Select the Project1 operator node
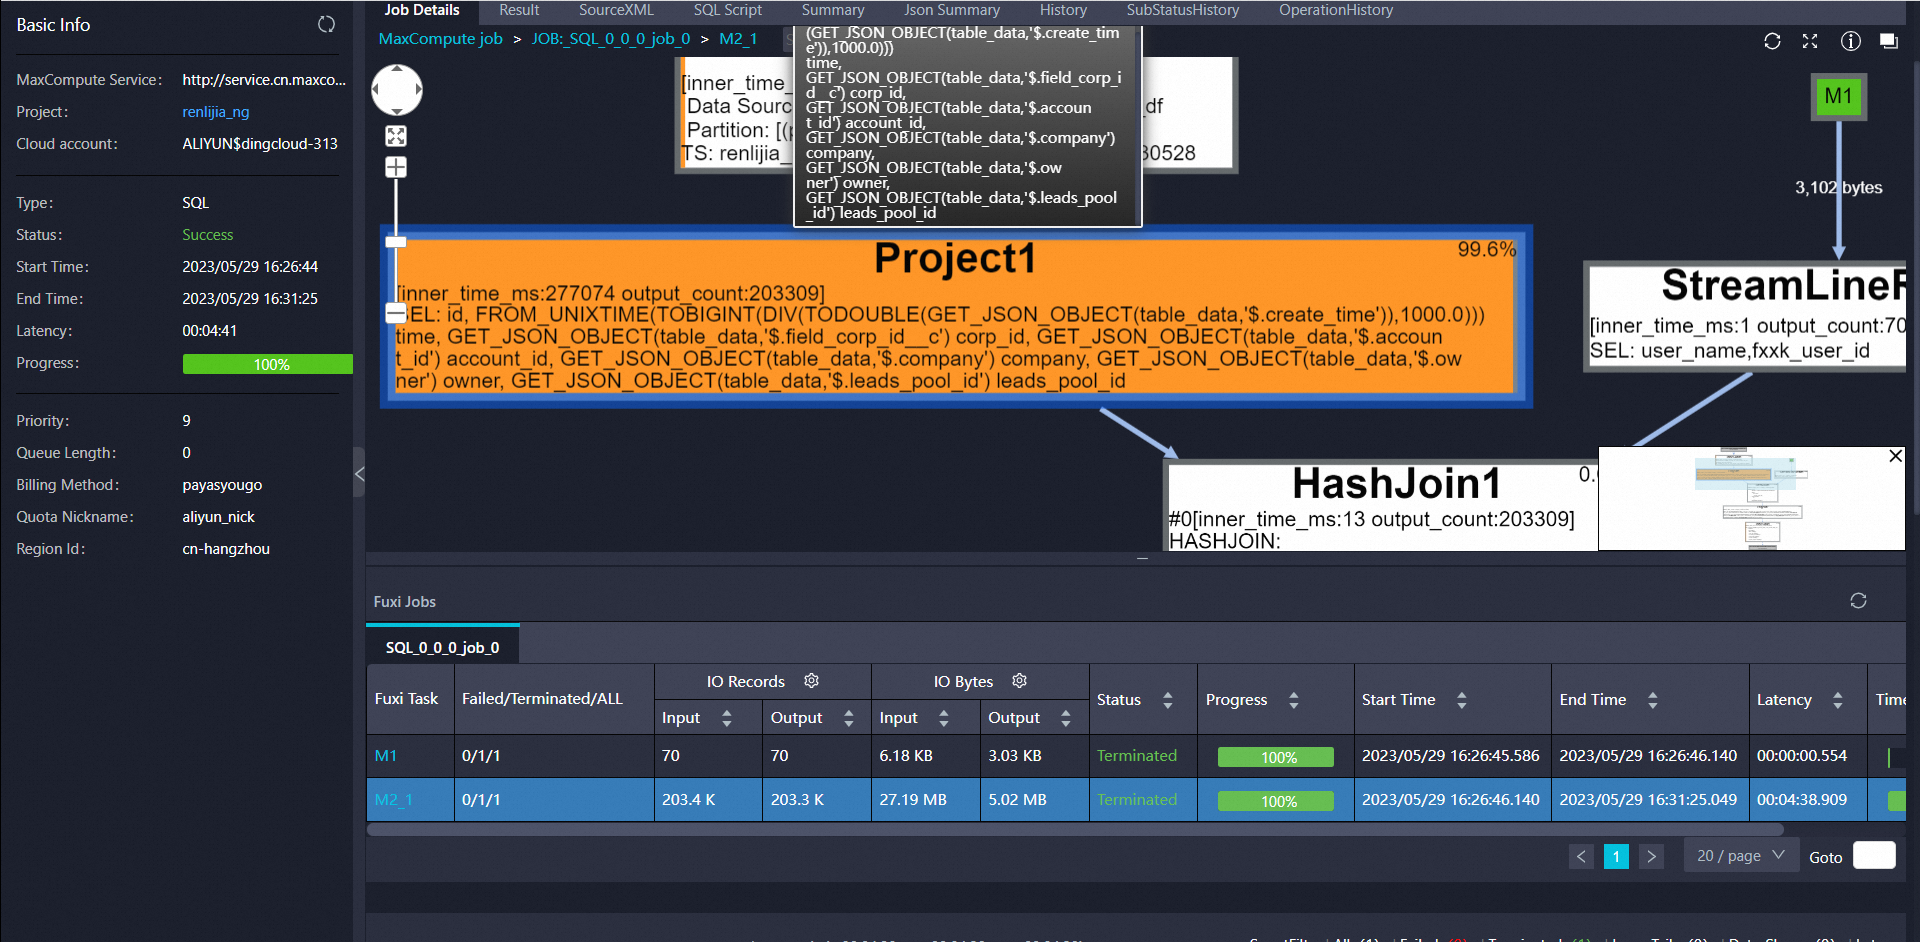The width and height of the screenshot is (1920, 942). point(955,315)
